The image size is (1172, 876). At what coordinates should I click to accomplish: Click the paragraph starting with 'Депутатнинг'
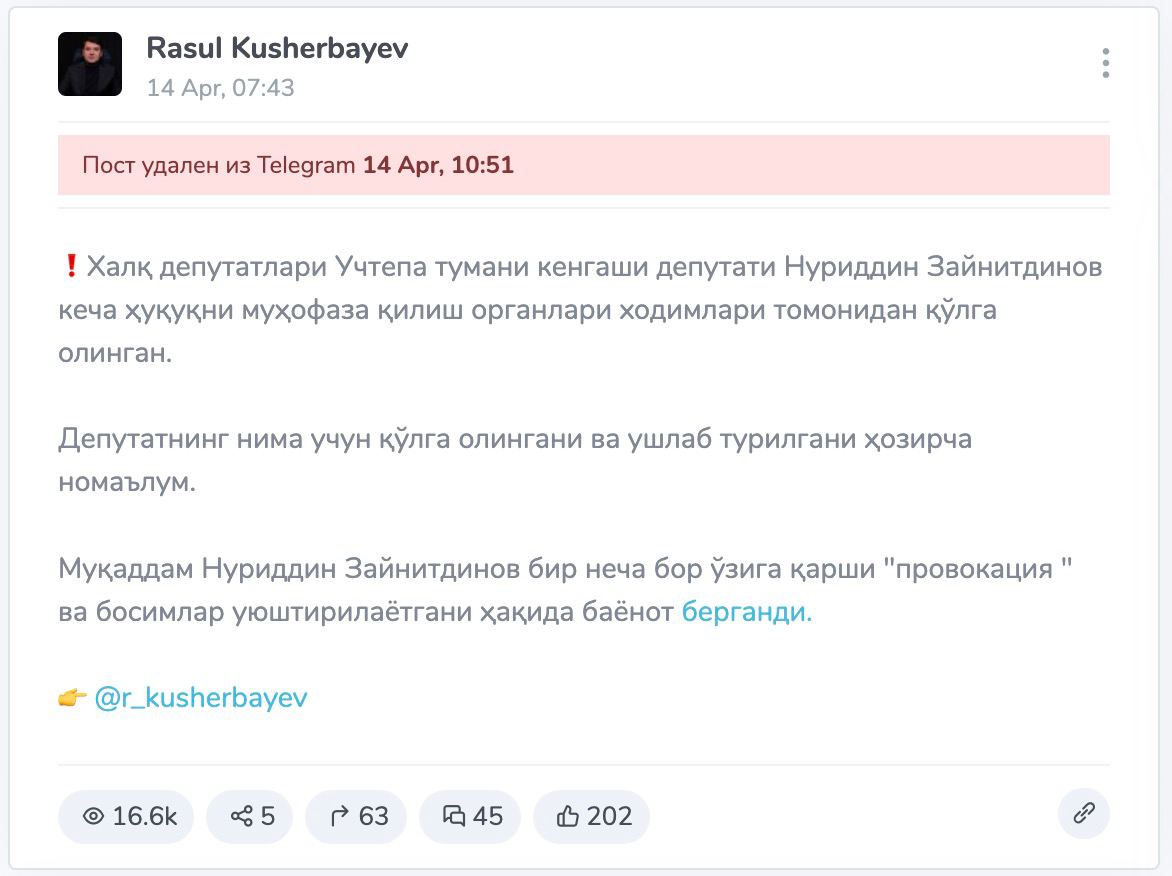514,461
